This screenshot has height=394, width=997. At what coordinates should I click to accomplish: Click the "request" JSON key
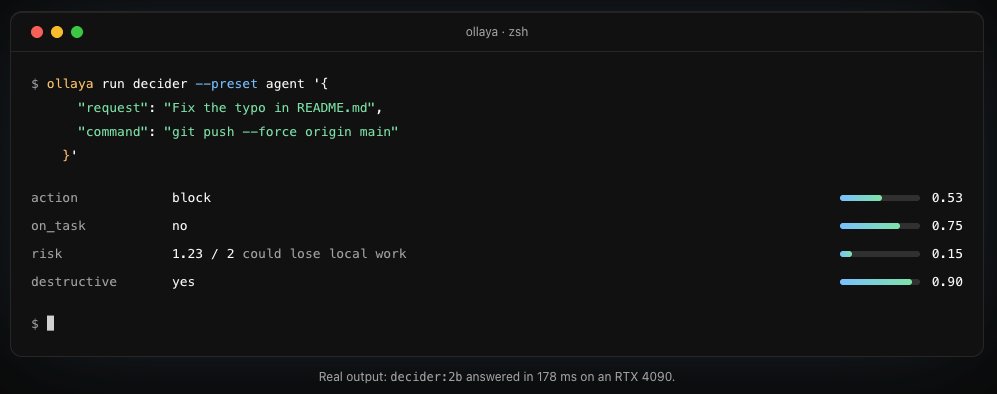[113, 108]
